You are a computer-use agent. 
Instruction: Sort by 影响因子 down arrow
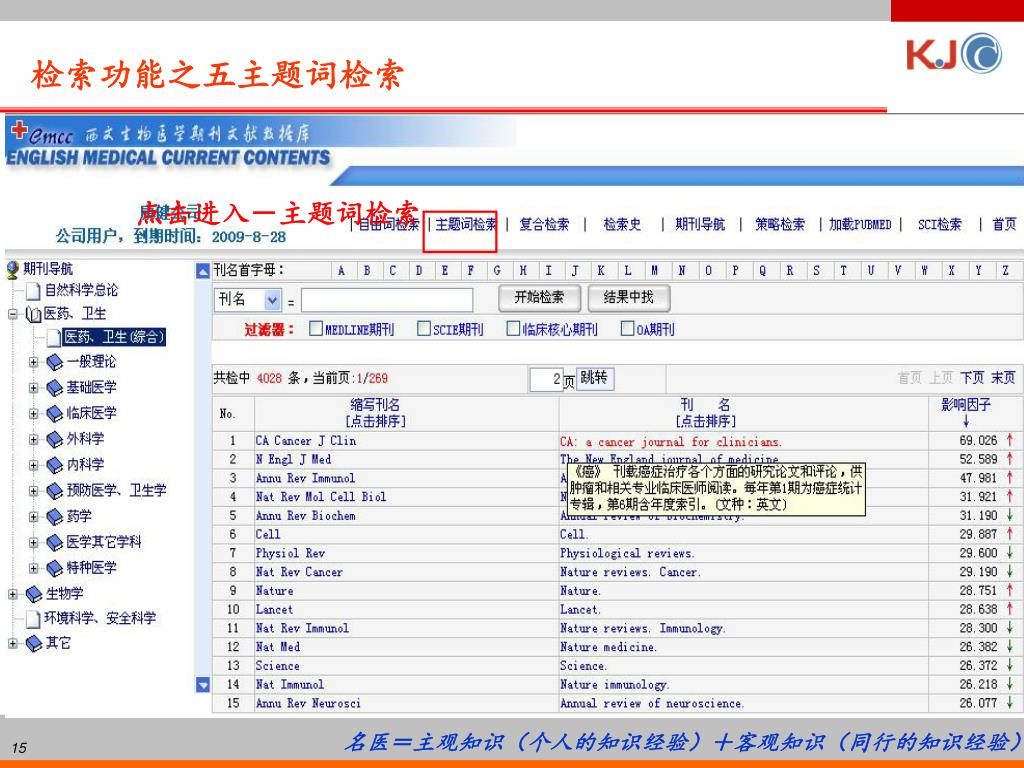pos(966,421)
